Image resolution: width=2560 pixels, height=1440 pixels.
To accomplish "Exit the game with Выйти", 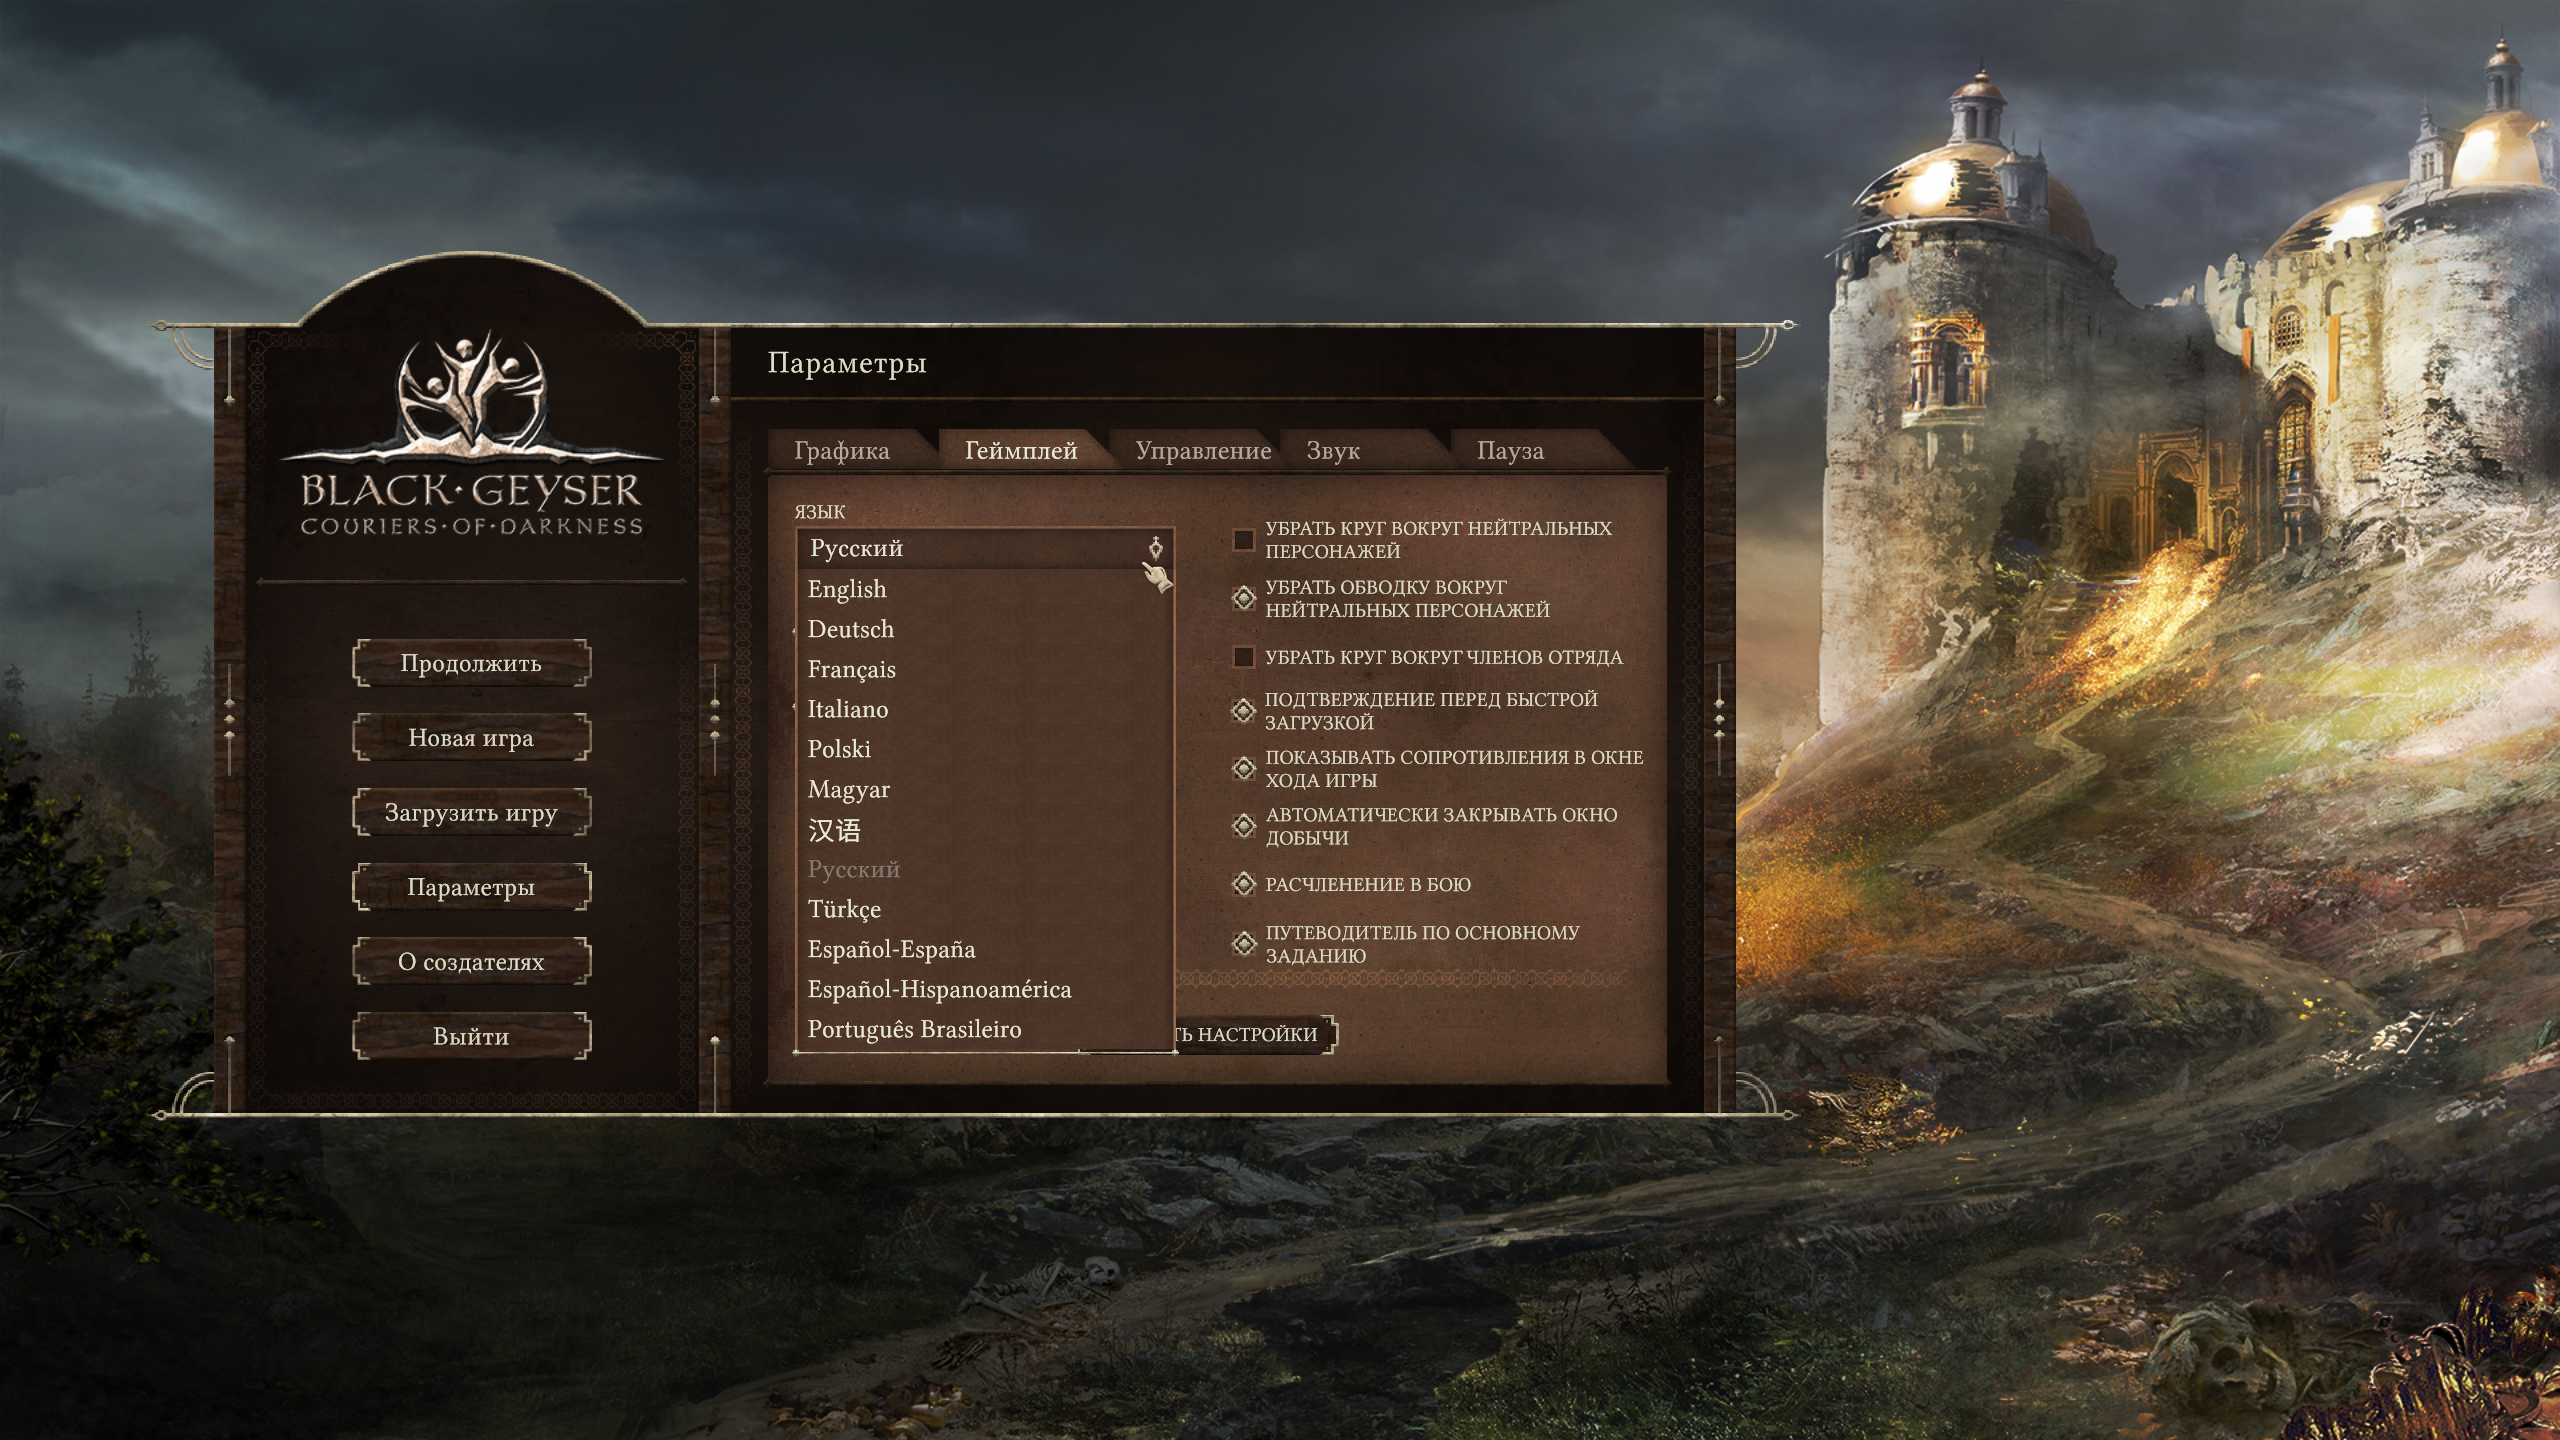I will (x=471, y=1037).
